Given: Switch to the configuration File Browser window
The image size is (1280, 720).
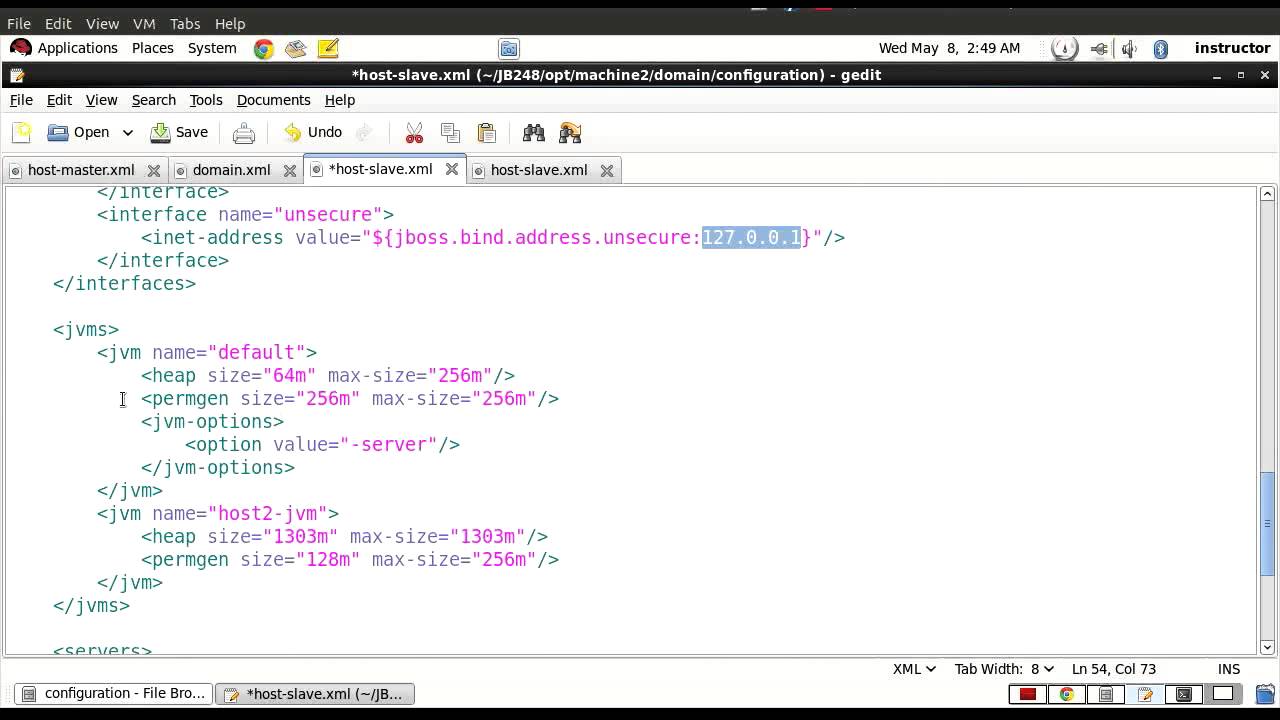Looking at the screenshot, I should coord(113,693).
